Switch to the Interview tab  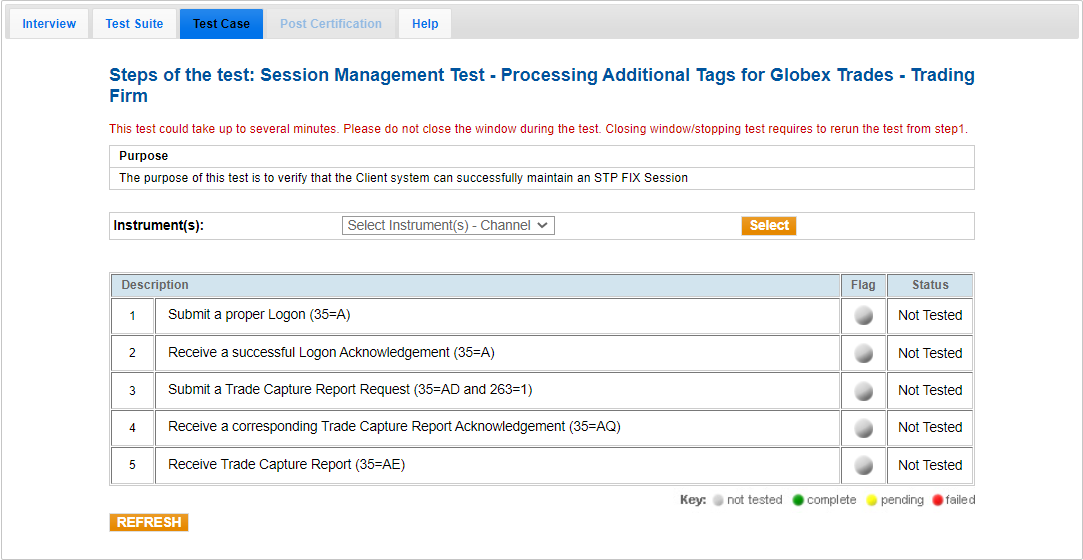click(x=49, y=24)
